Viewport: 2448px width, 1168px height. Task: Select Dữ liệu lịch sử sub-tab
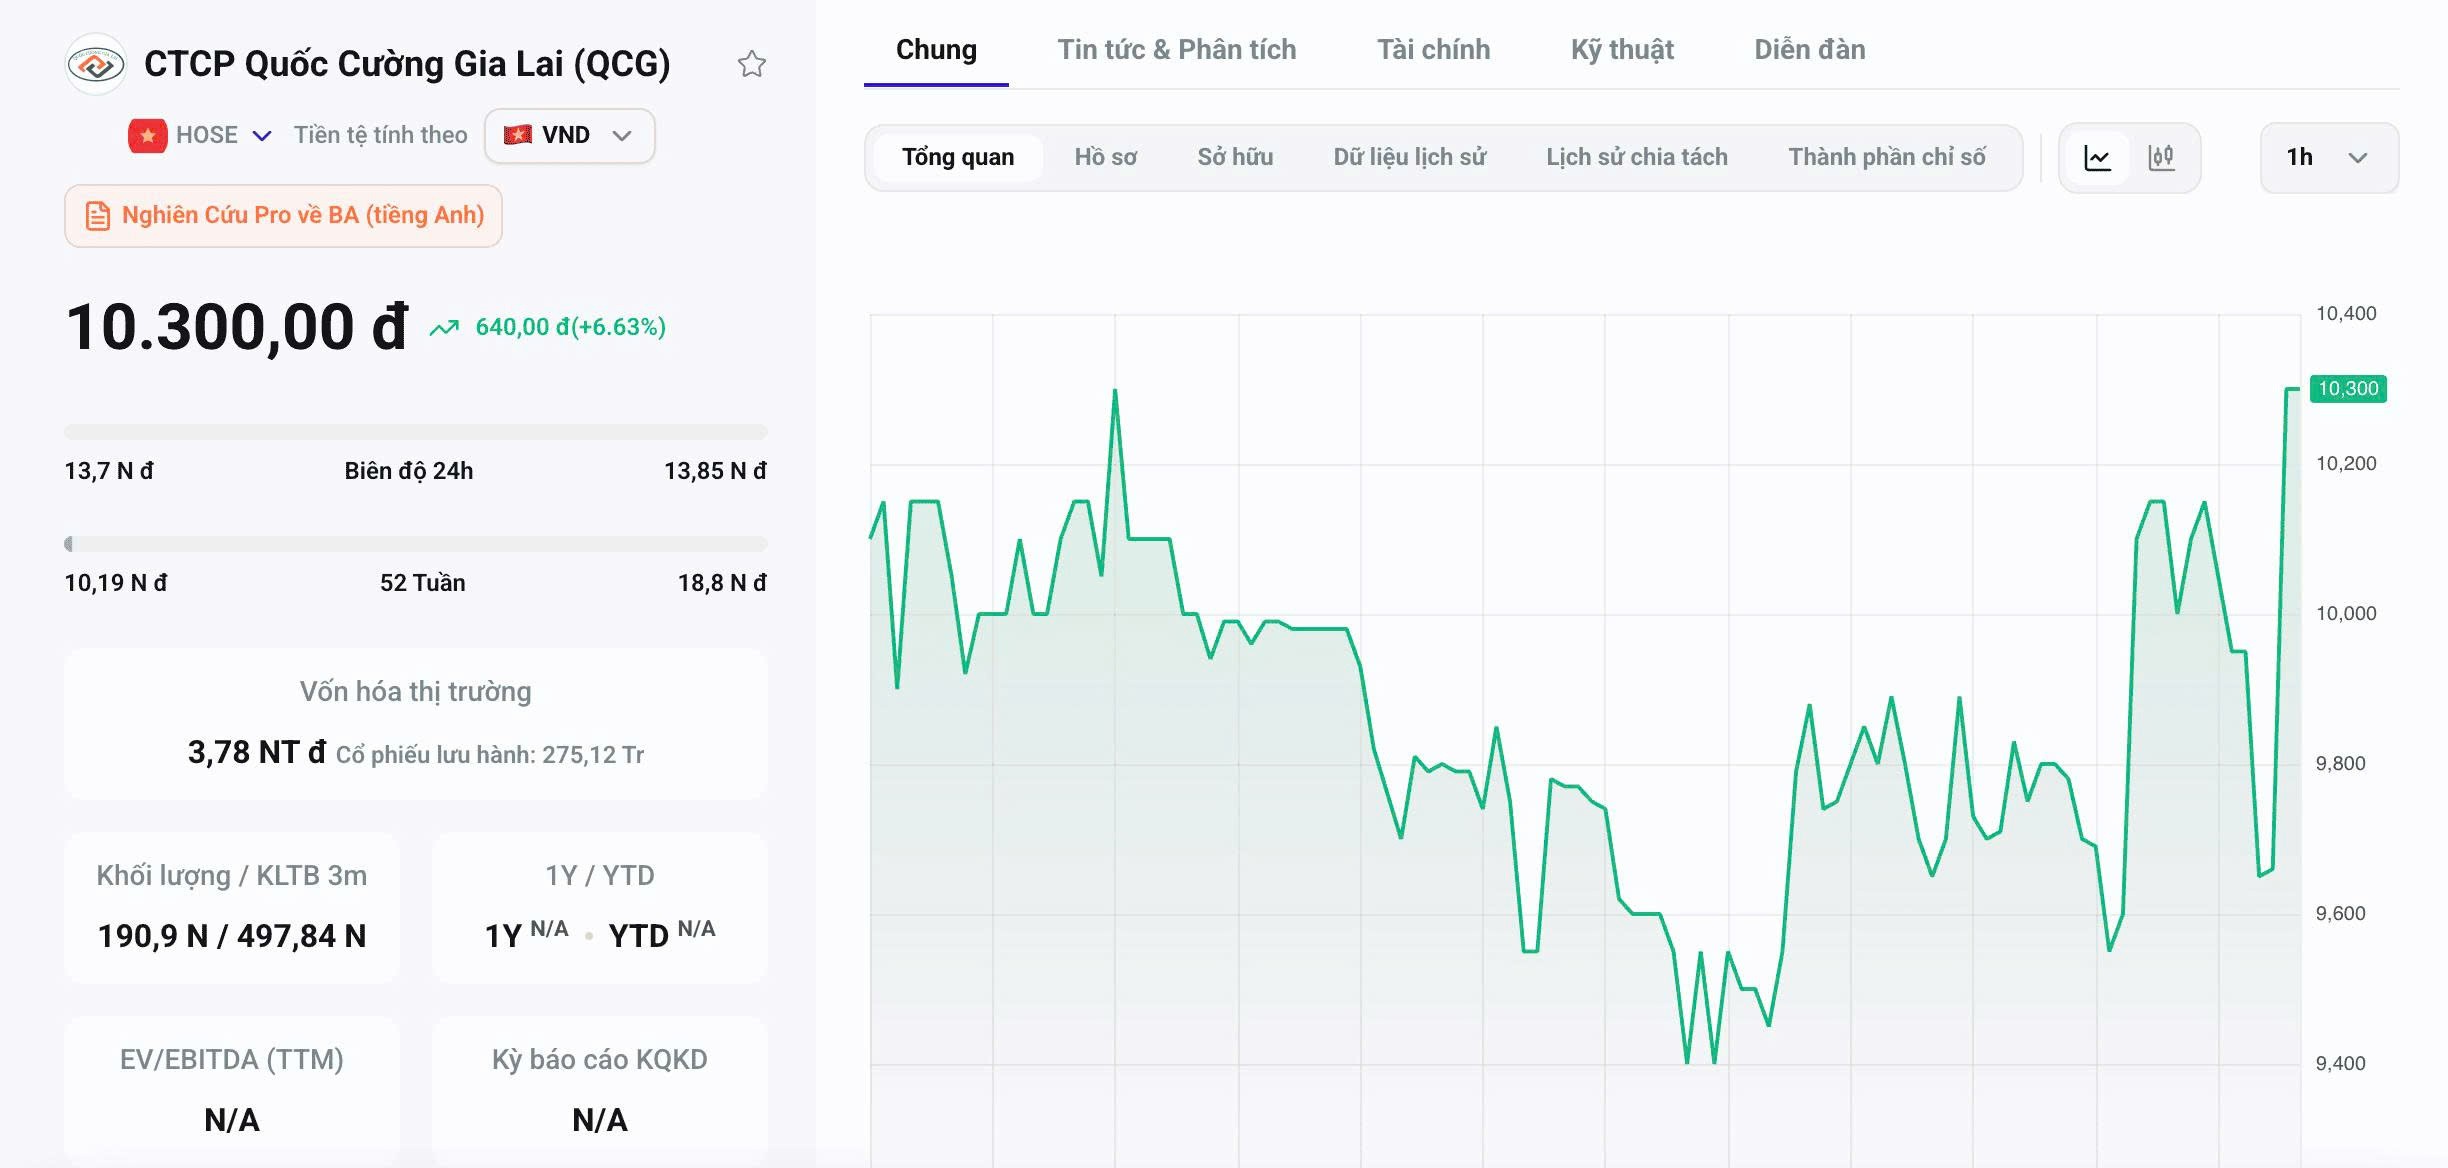[x=1409, y=157]
